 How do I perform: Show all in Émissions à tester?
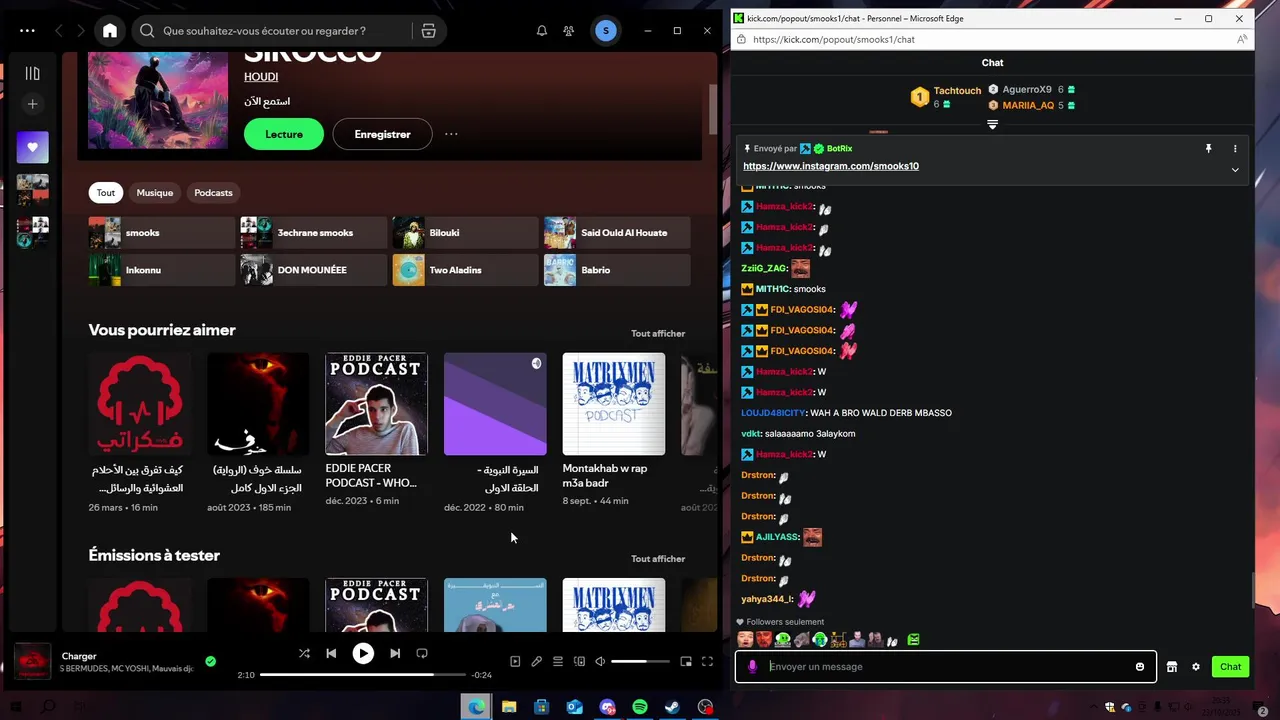[x=658, y=559]
